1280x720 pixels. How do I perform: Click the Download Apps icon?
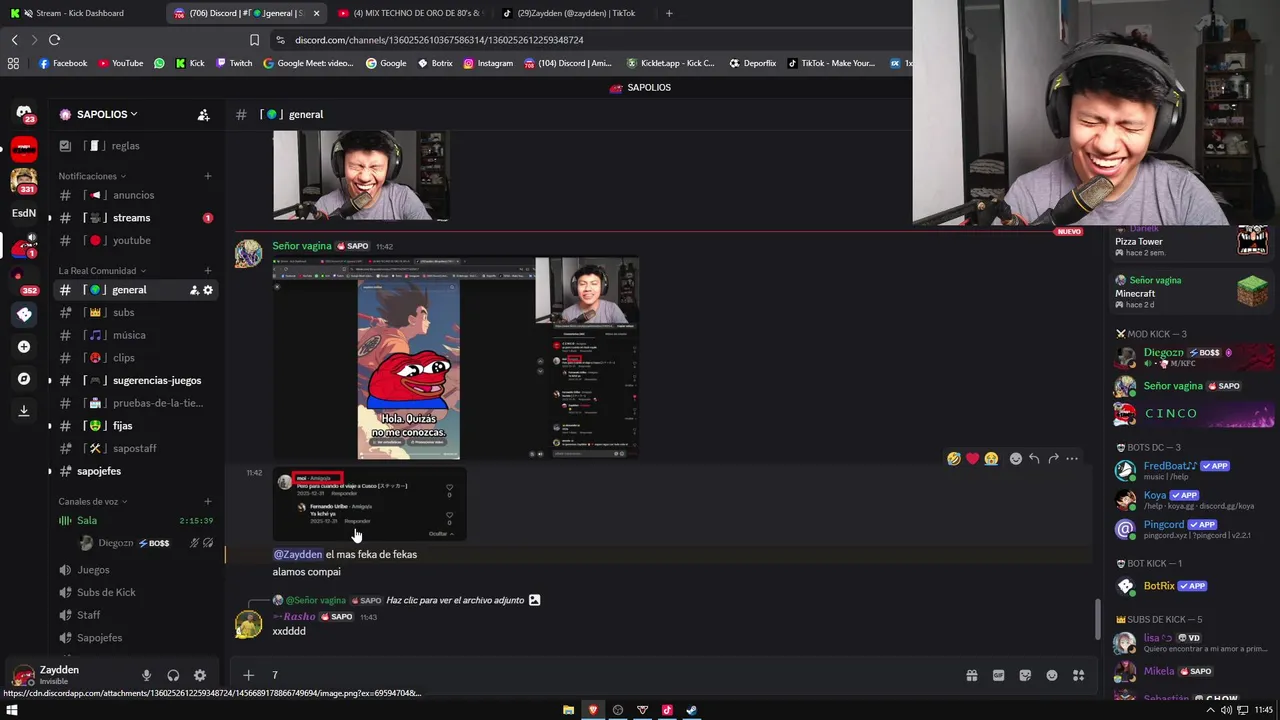pyautogui.click(x=24, y=410)
